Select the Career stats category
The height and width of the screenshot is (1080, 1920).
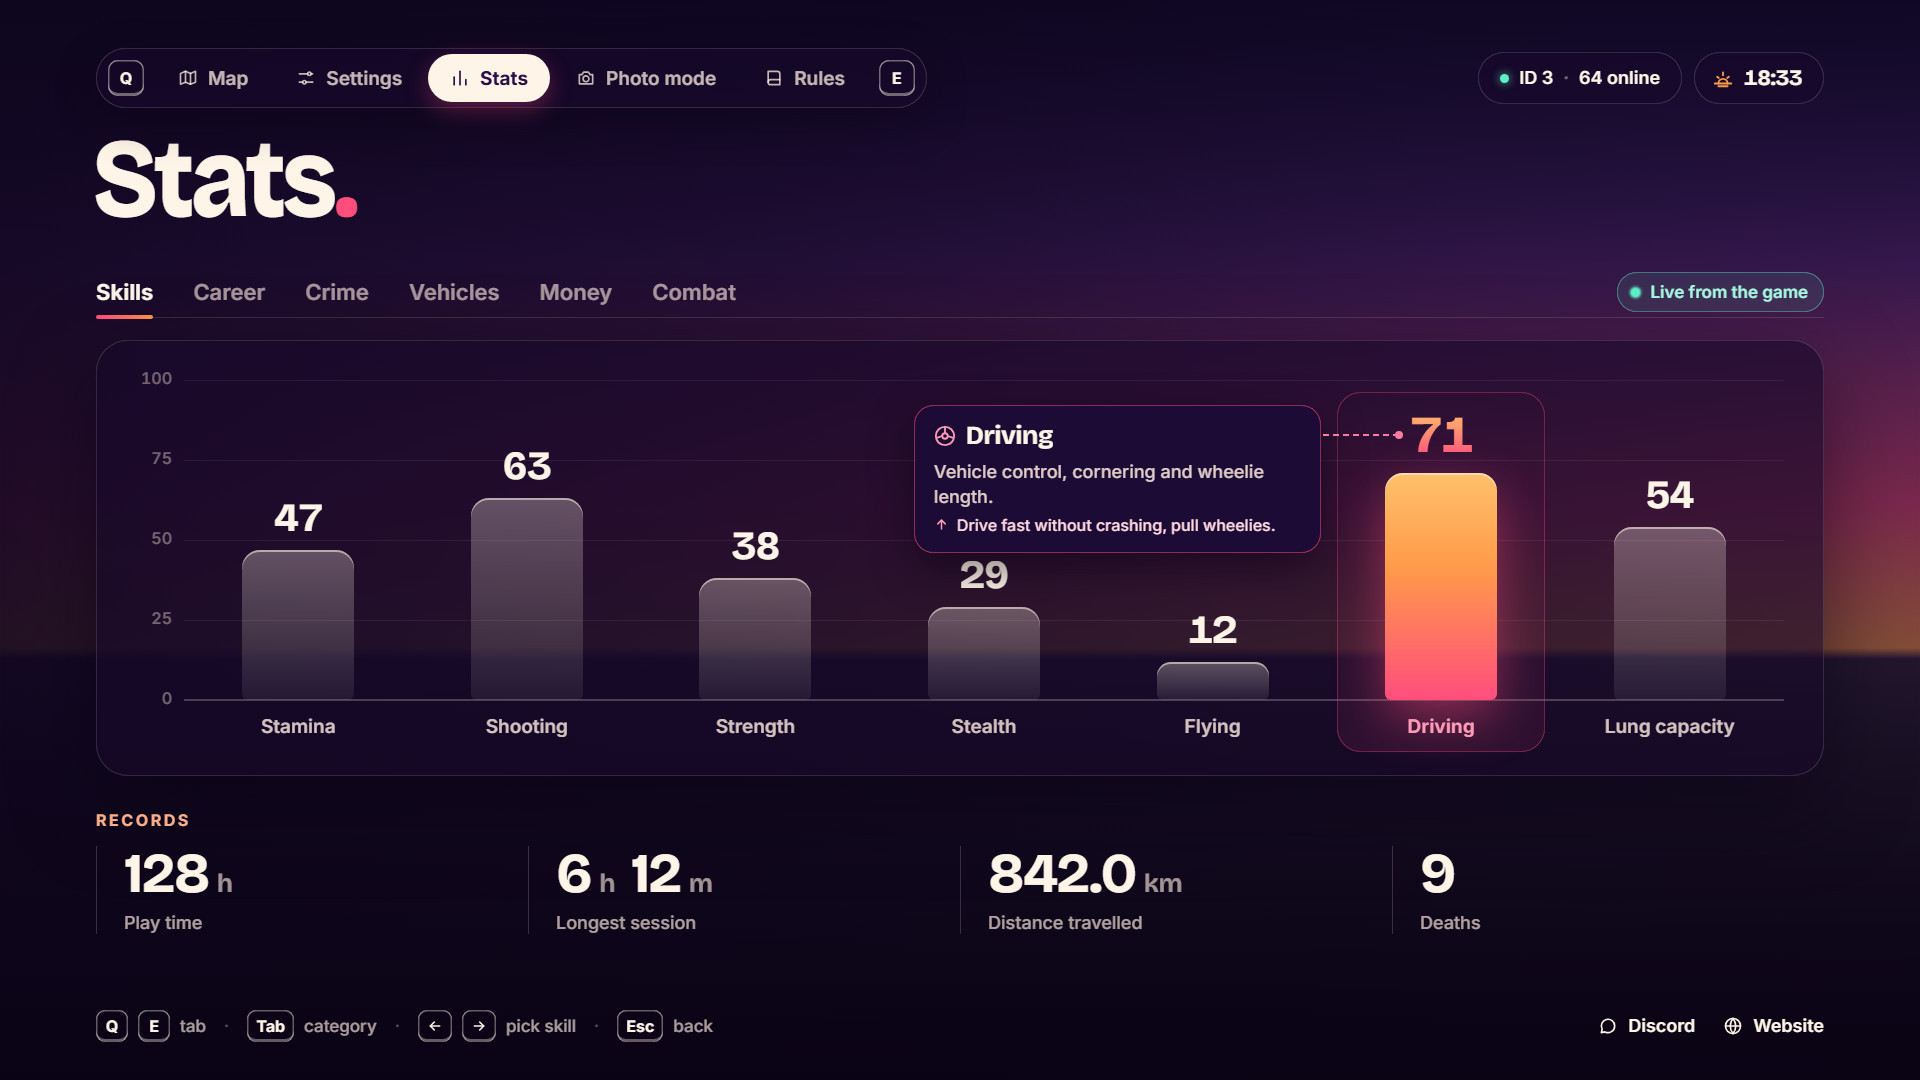pos(229,293)
